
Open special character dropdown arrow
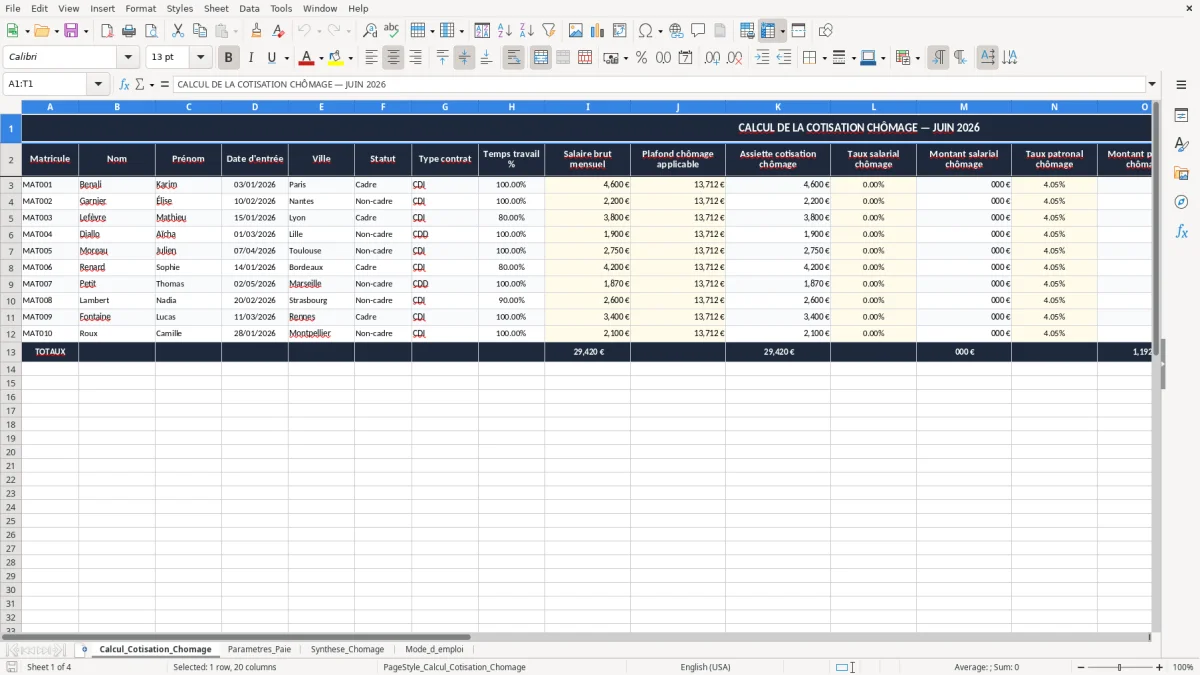[x=661, y=31]
